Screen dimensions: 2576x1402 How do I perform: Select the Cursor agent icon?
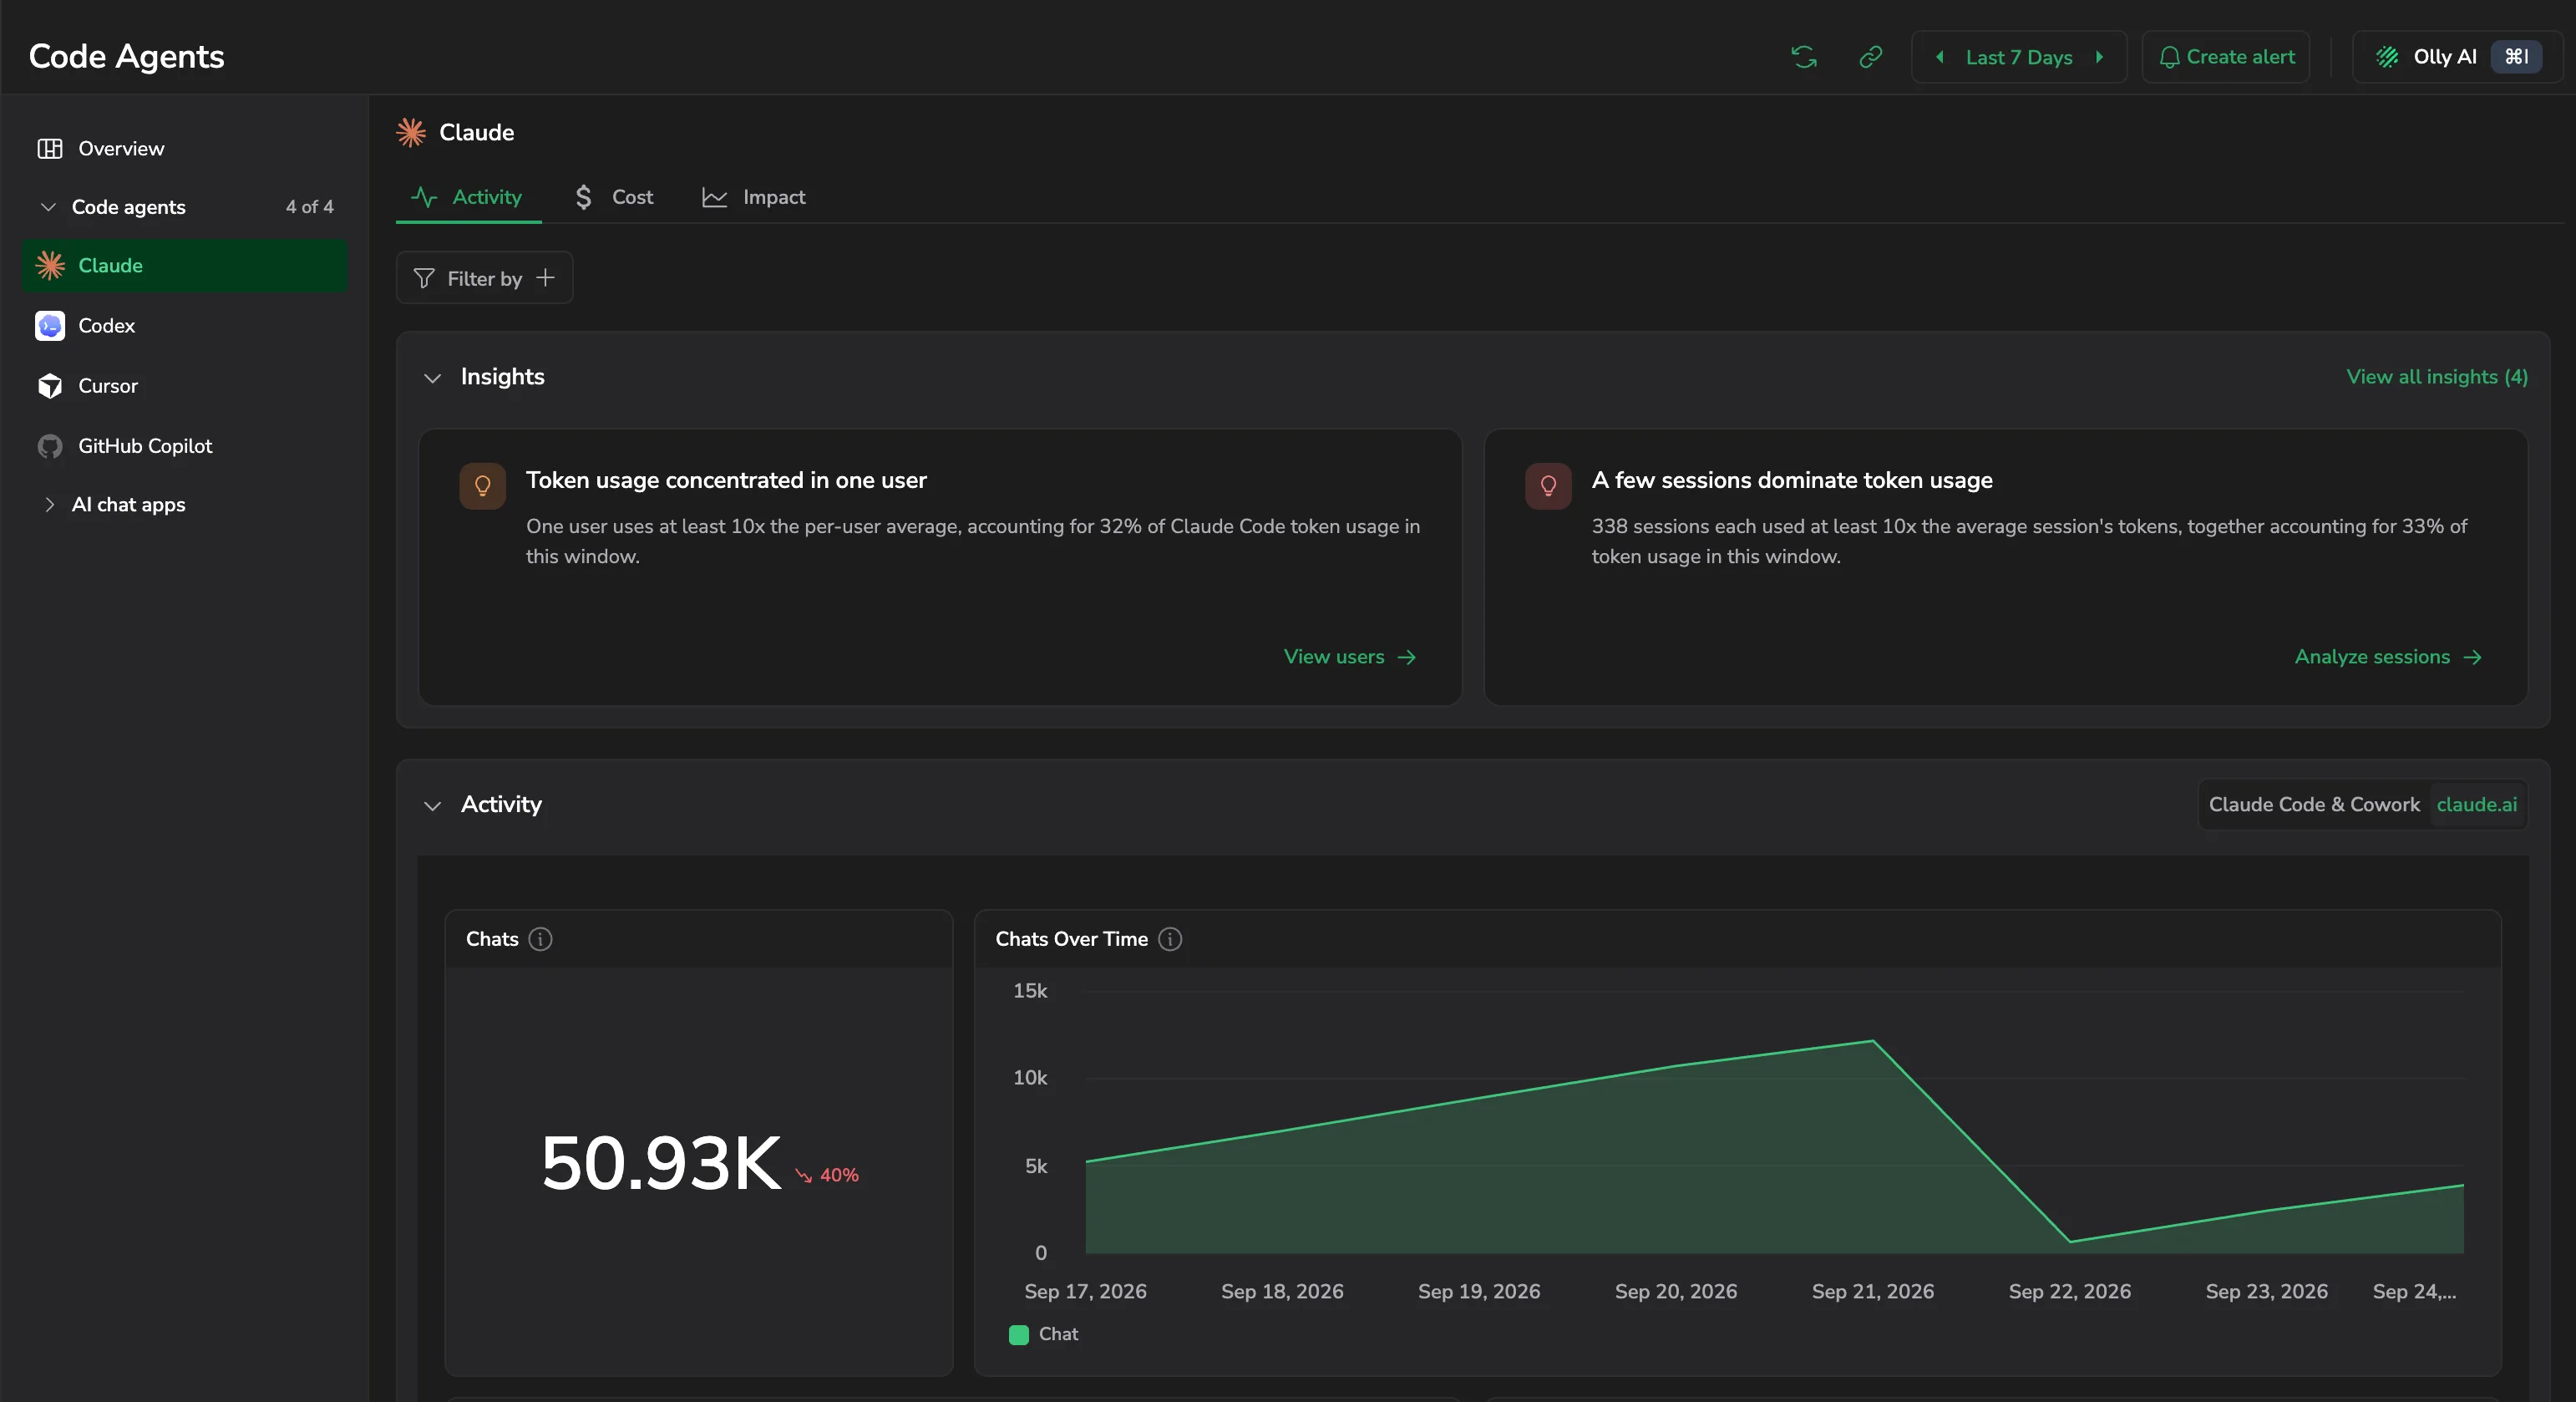coord(50,386)
